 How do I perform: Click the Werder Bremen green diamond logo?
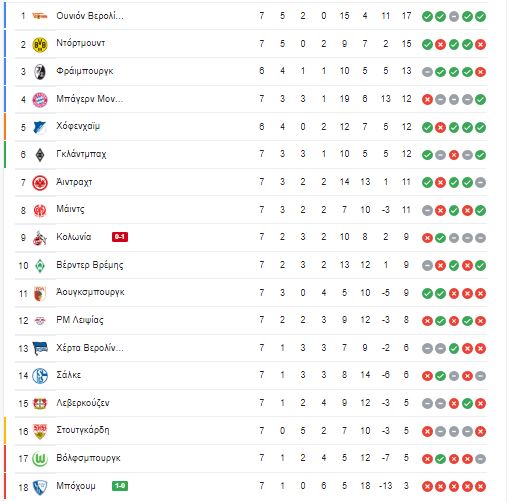(x=40, y=266)
